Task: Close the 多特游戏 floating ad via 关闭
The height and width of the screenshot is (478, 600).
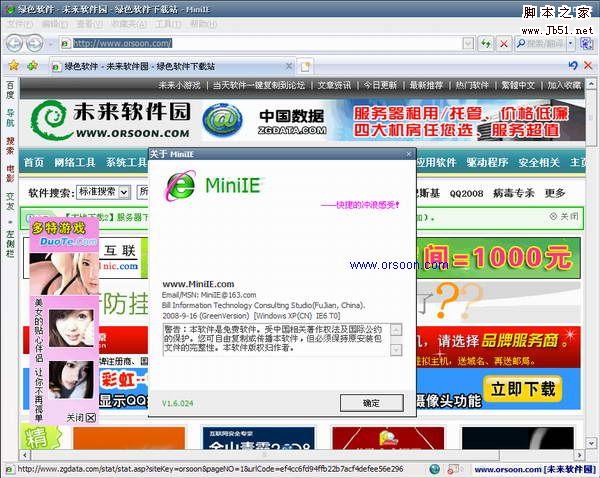Action: (x=81, y=417)
